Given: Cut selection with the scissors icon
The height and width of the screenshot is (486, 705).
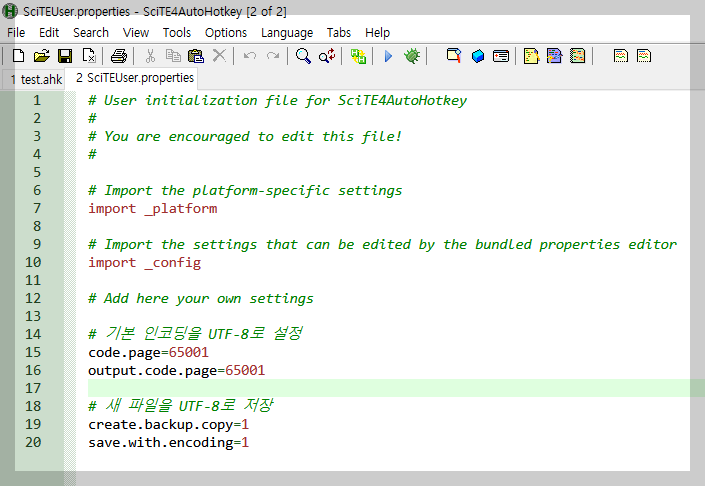Looking at the screenshot, I should tap(150, 56).
